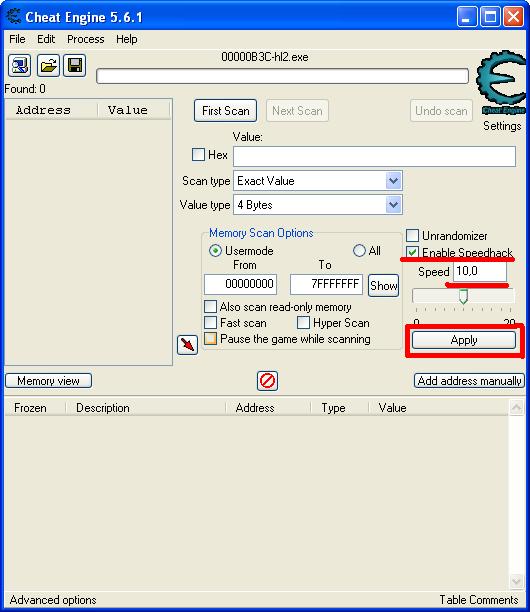Open Memory view
This screenshot has width=530, height=612.
pyautogui.click(x=48, y=381)
